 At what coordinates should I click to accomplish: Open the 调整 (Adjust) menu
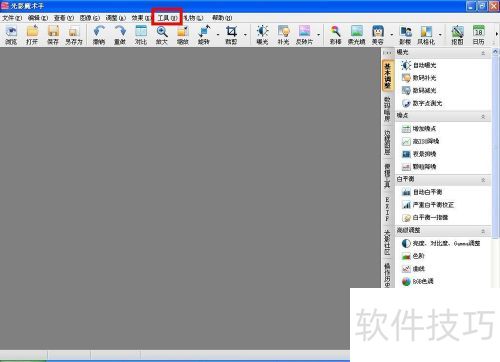click(116, 18)
